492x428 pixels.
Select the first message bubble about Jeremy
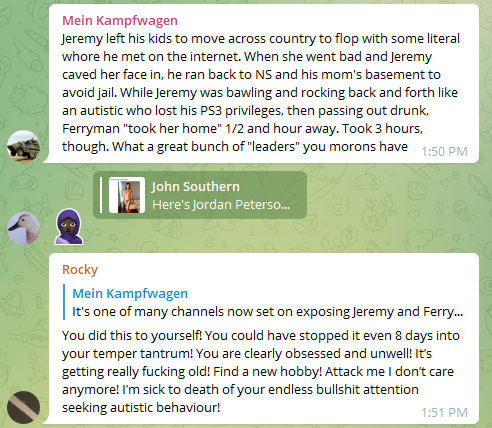coord(261,84)
